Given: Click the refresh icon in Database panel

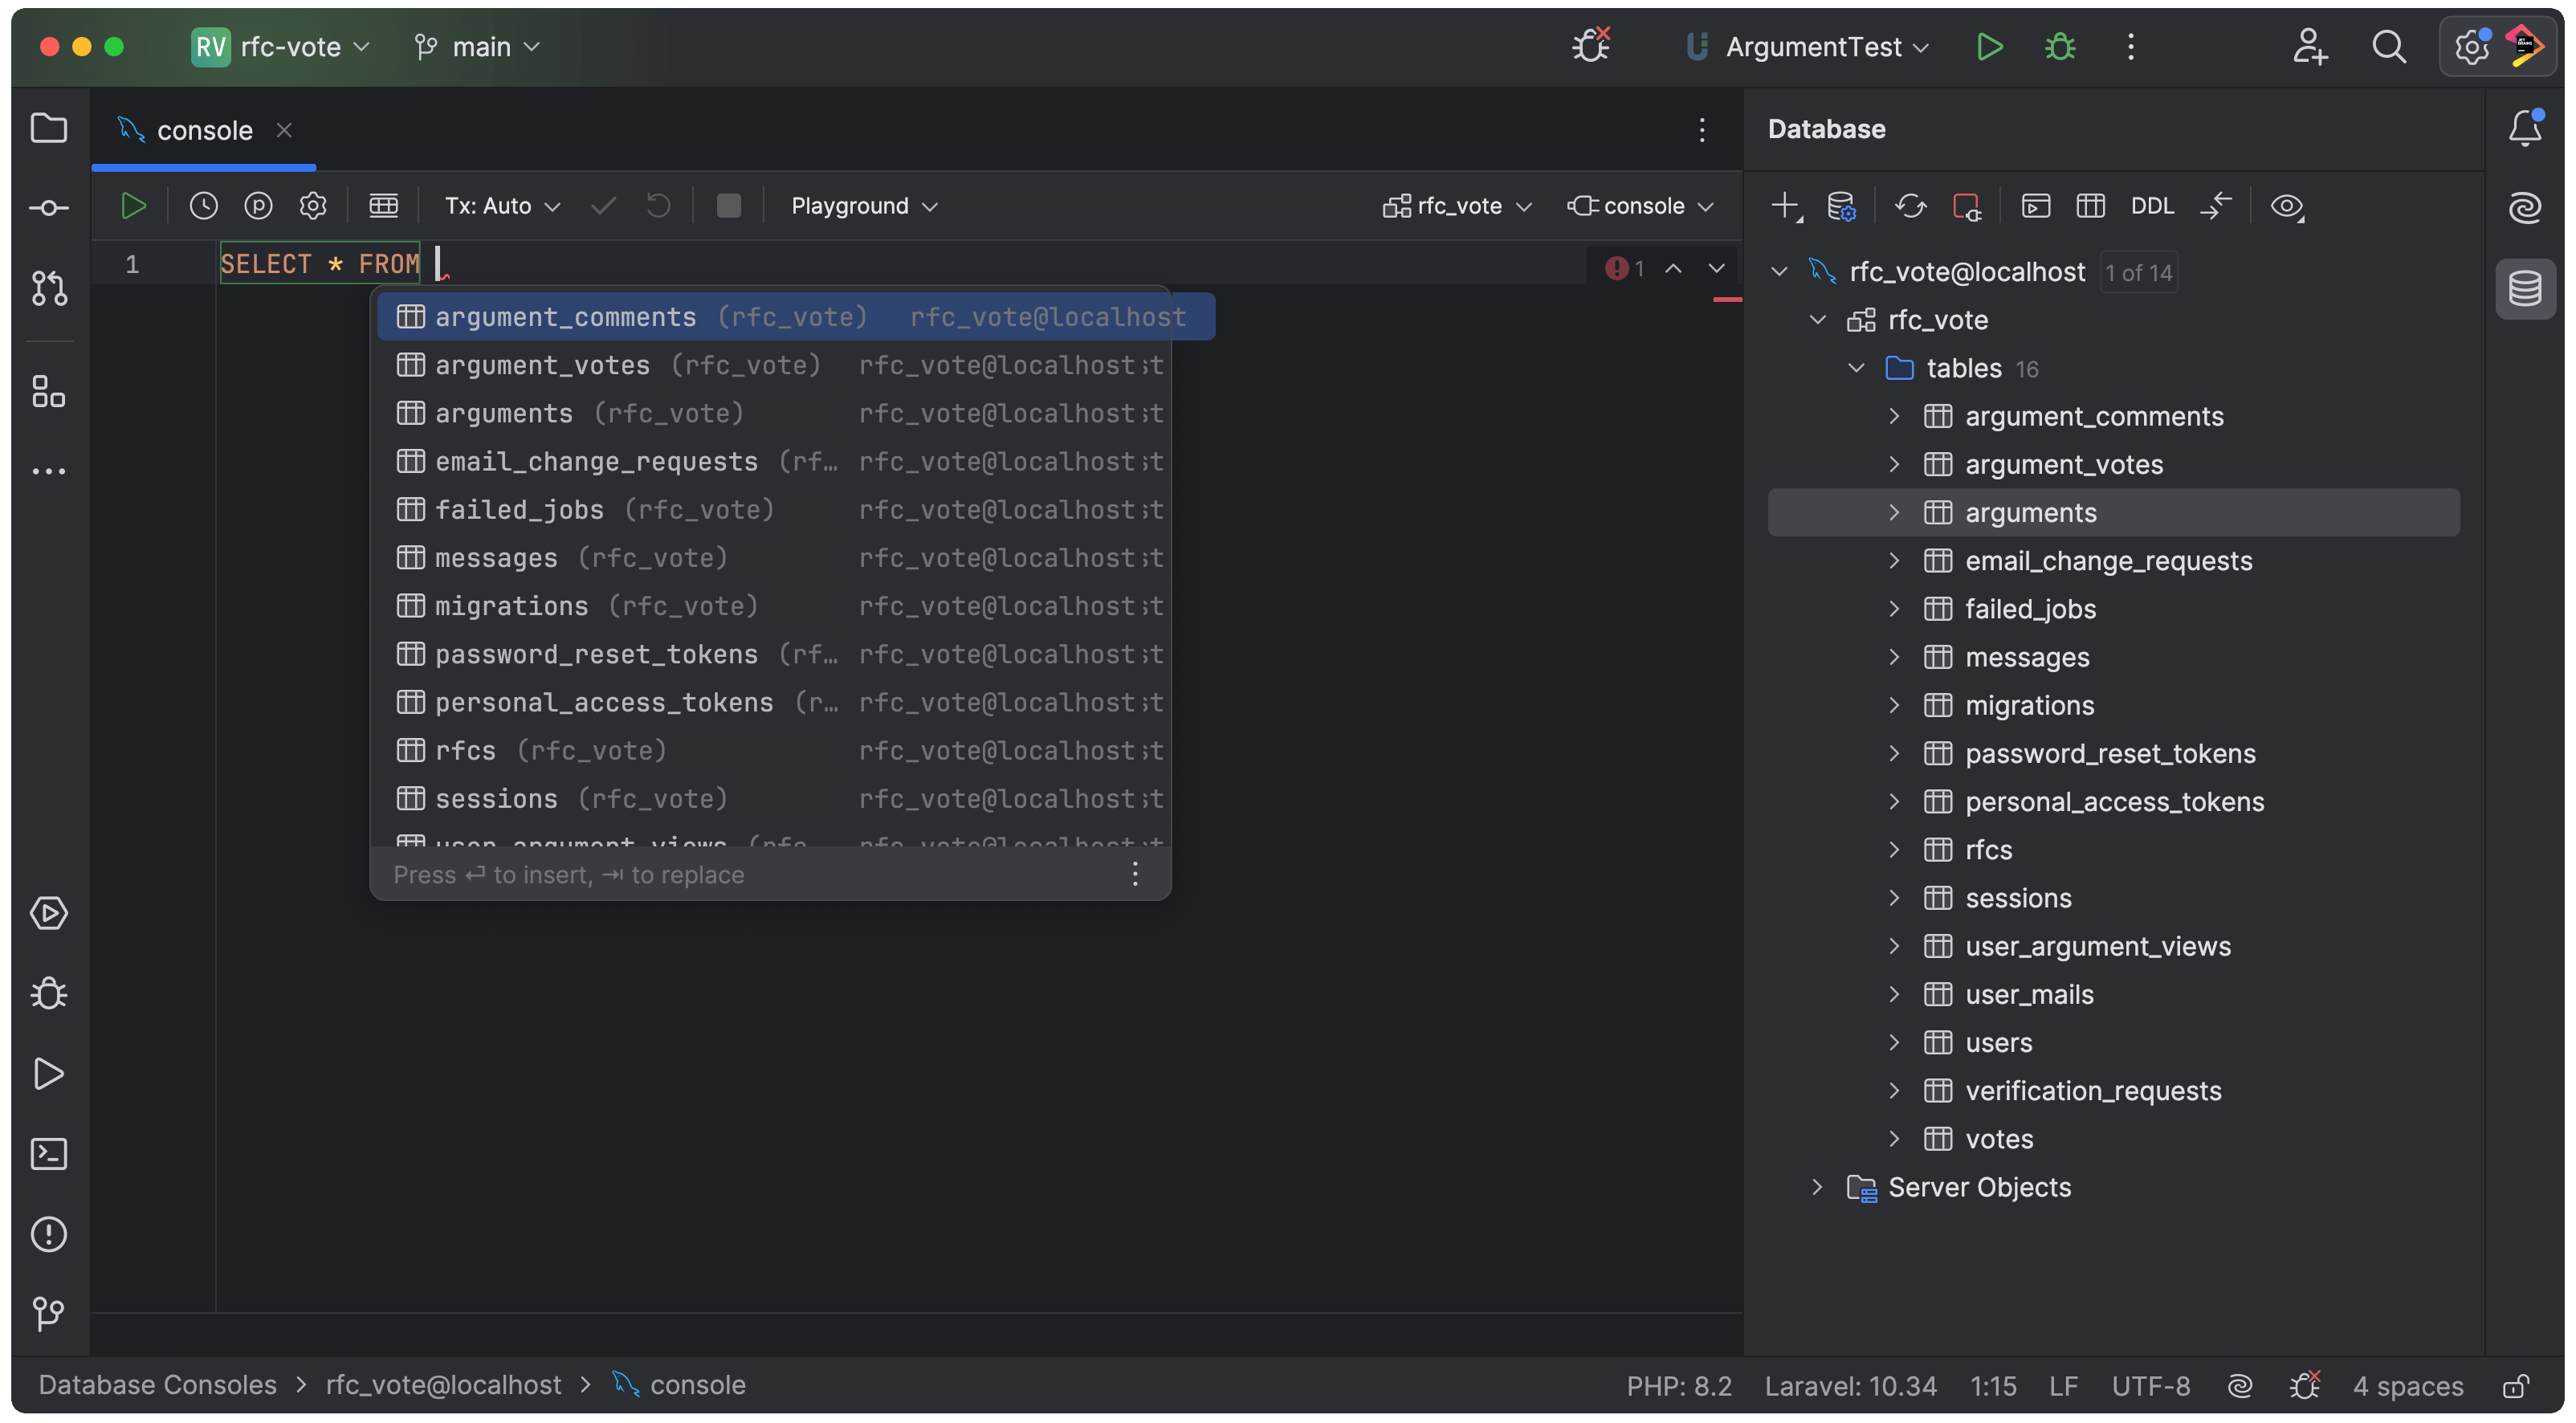Looking at the screenshot, I should pyautogui.click(x=1910, y=206).
